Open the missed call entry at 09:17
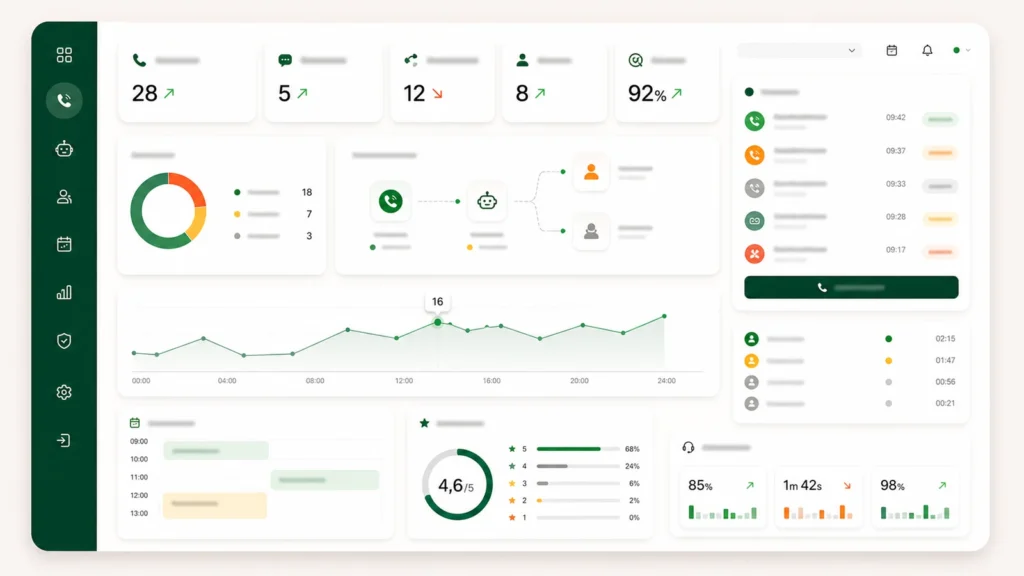The width and height of the screenshot is (1024, 576). [851, 253]
